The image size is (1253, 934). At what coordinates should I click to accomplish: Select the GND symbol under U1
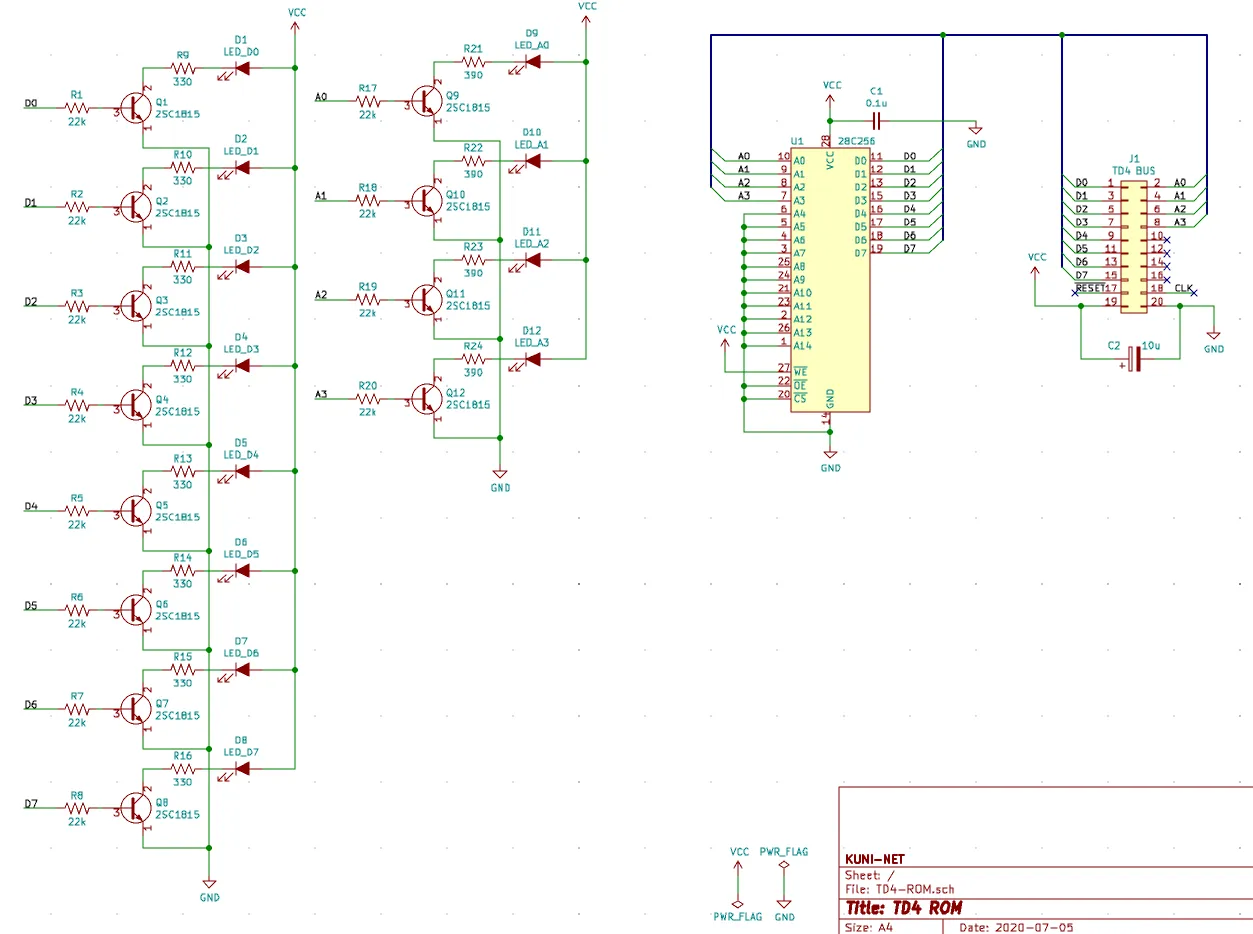(830, 454)
